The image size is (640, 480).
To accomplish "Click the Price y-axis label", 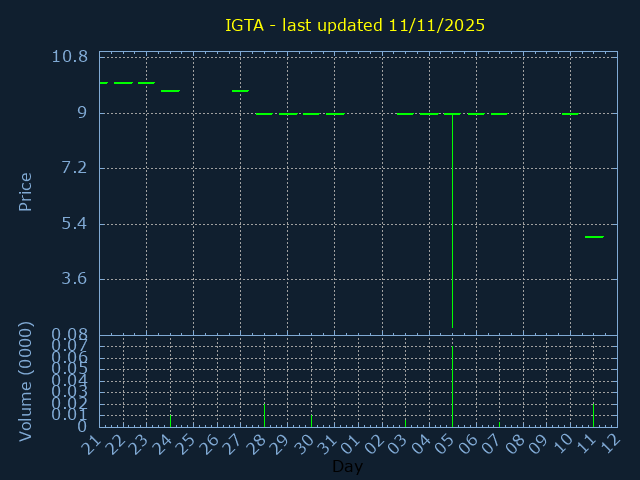I will click(x=26, y=191).
